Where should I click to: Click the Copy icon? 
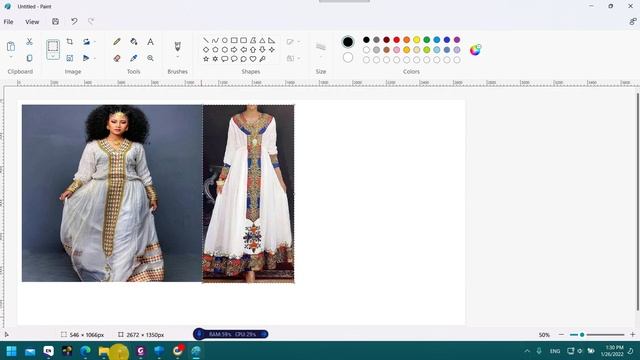29,58
